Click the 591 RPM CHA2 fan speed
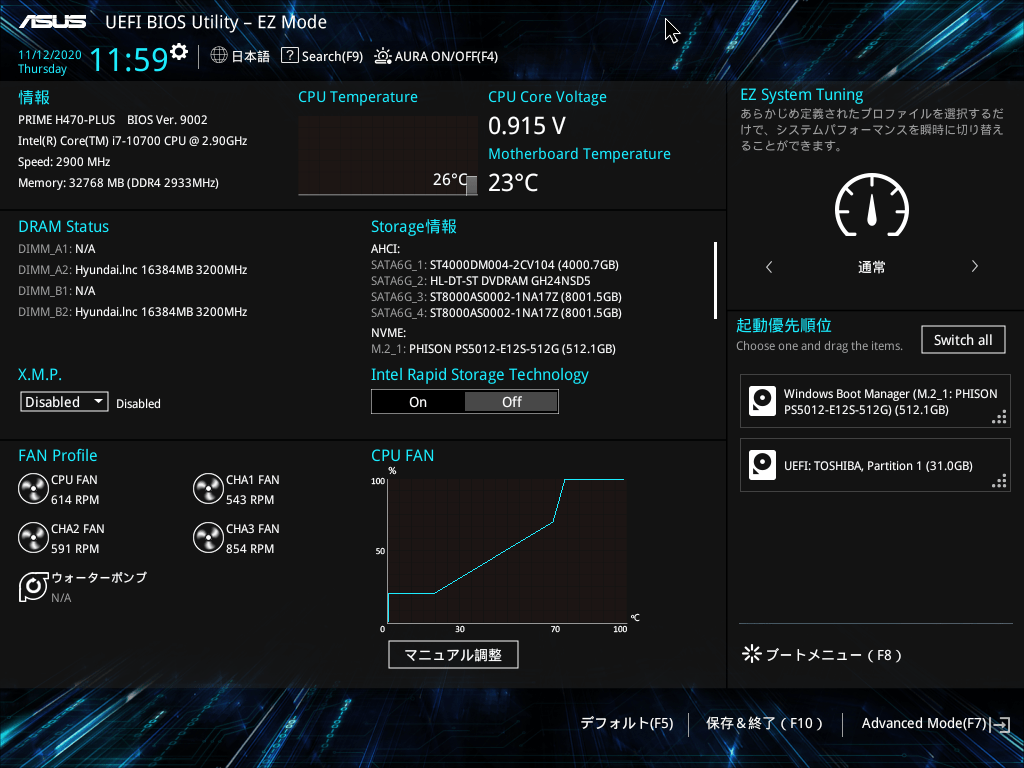 (x=75, y=549)
